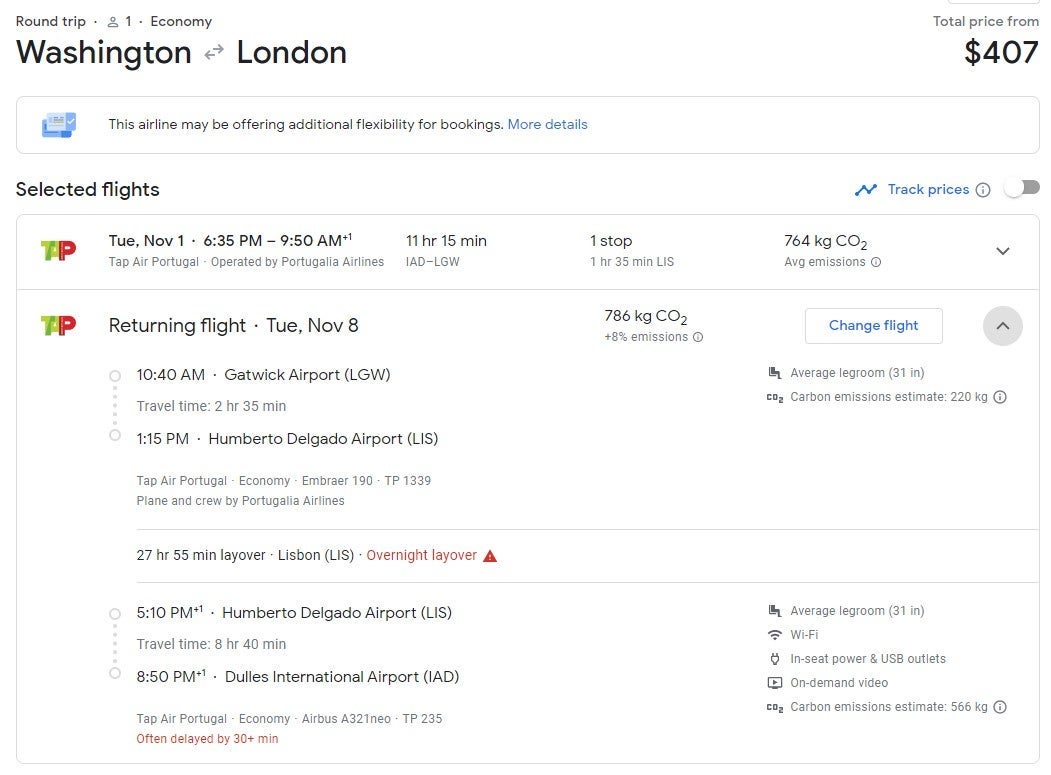
Task: Click the Change flight button
Action: click(x=873, y=326)
